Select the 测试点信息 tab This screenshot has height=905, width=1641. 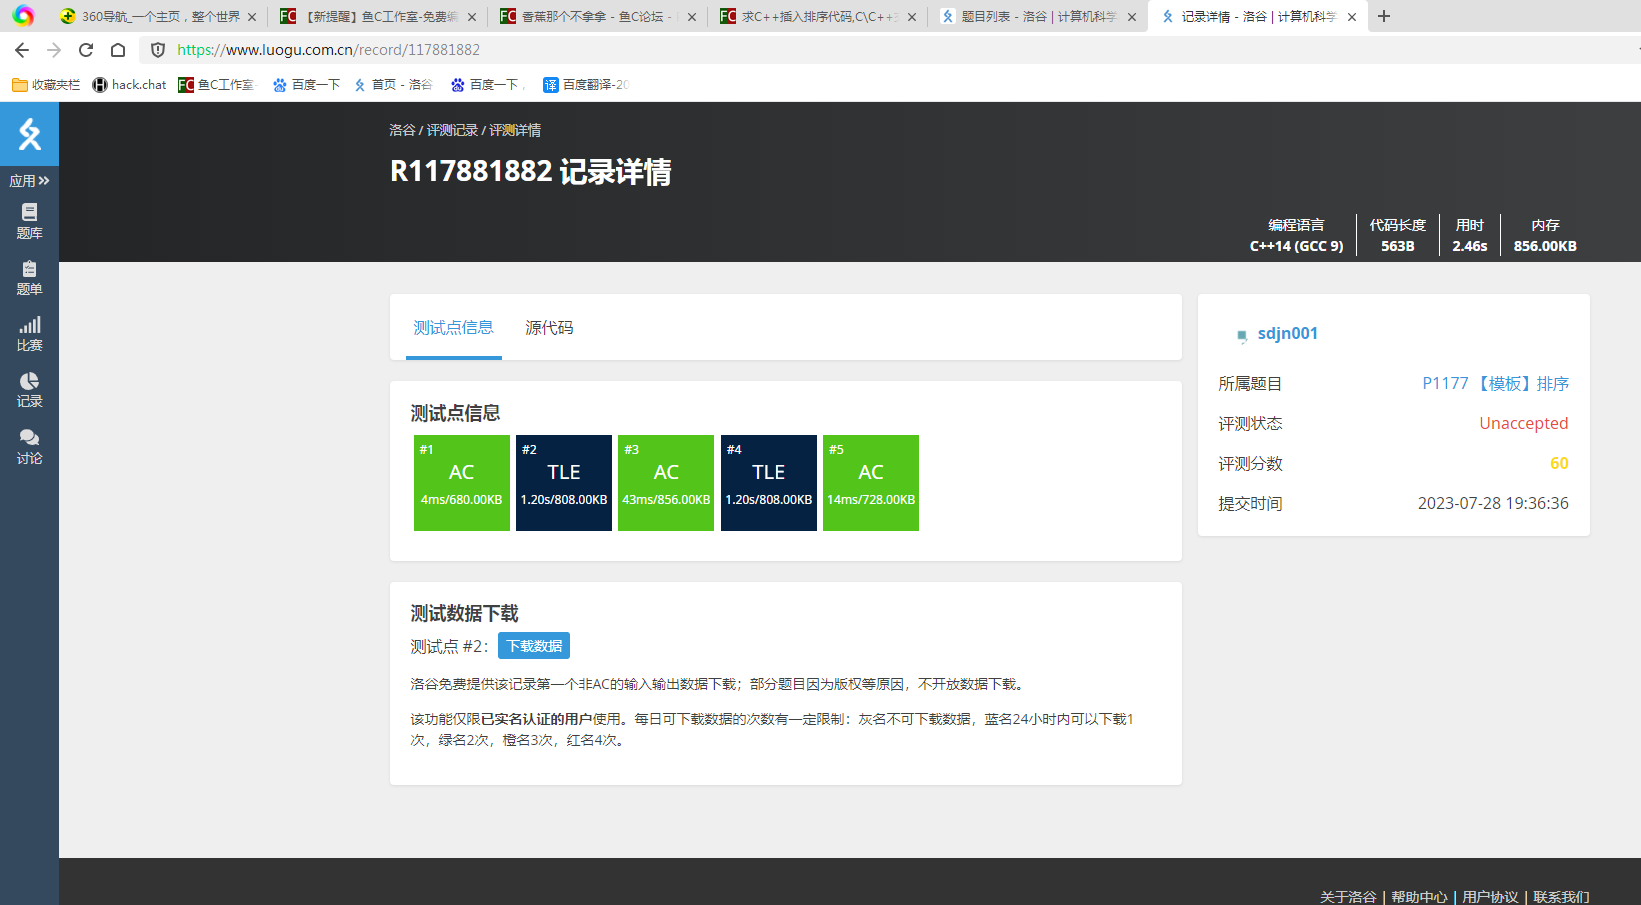453,328
